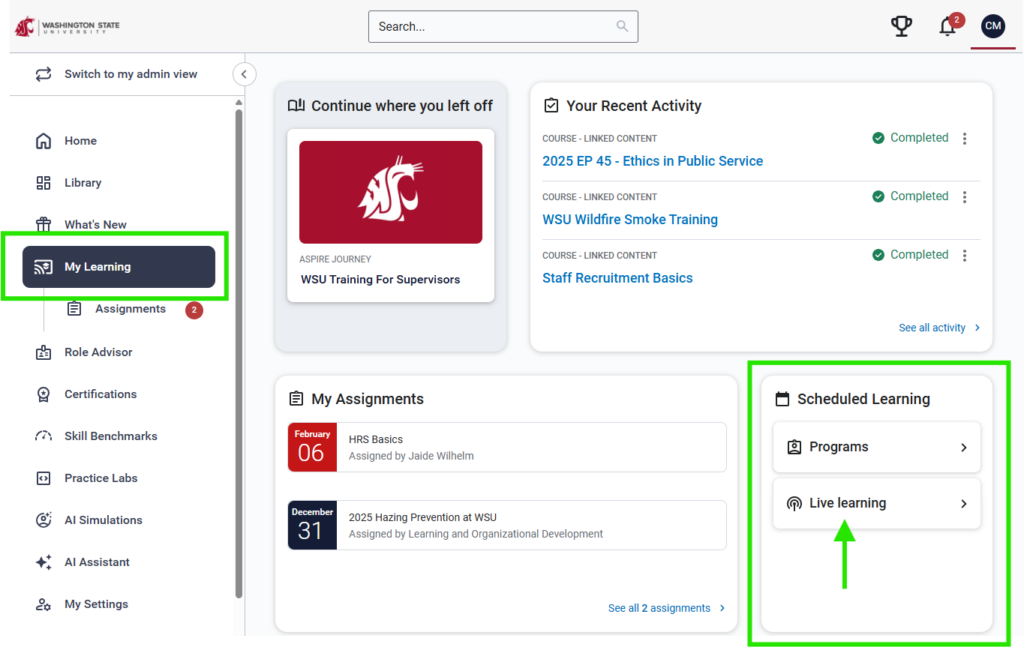The height and width of the screenshot is (647, 1024).
Task: Click the Library grid icon
Action: [43, 183]
